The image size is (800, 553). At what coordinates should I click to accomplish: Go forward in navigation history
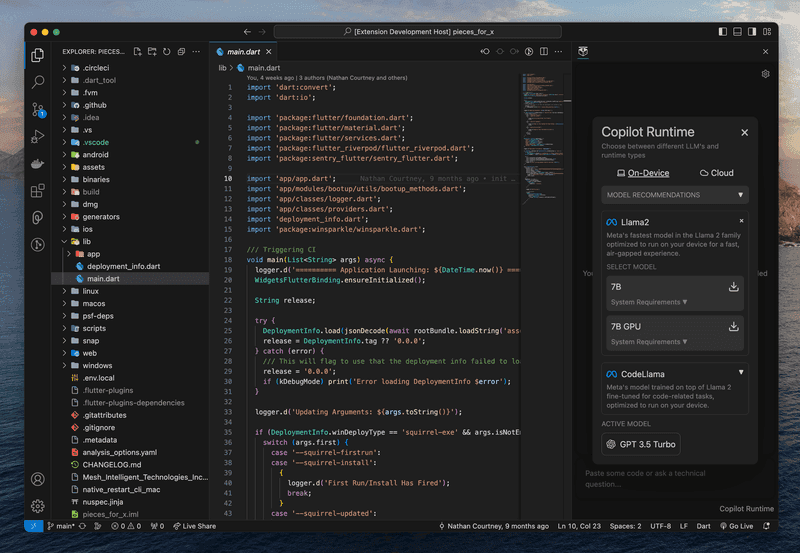coord(262,32)
